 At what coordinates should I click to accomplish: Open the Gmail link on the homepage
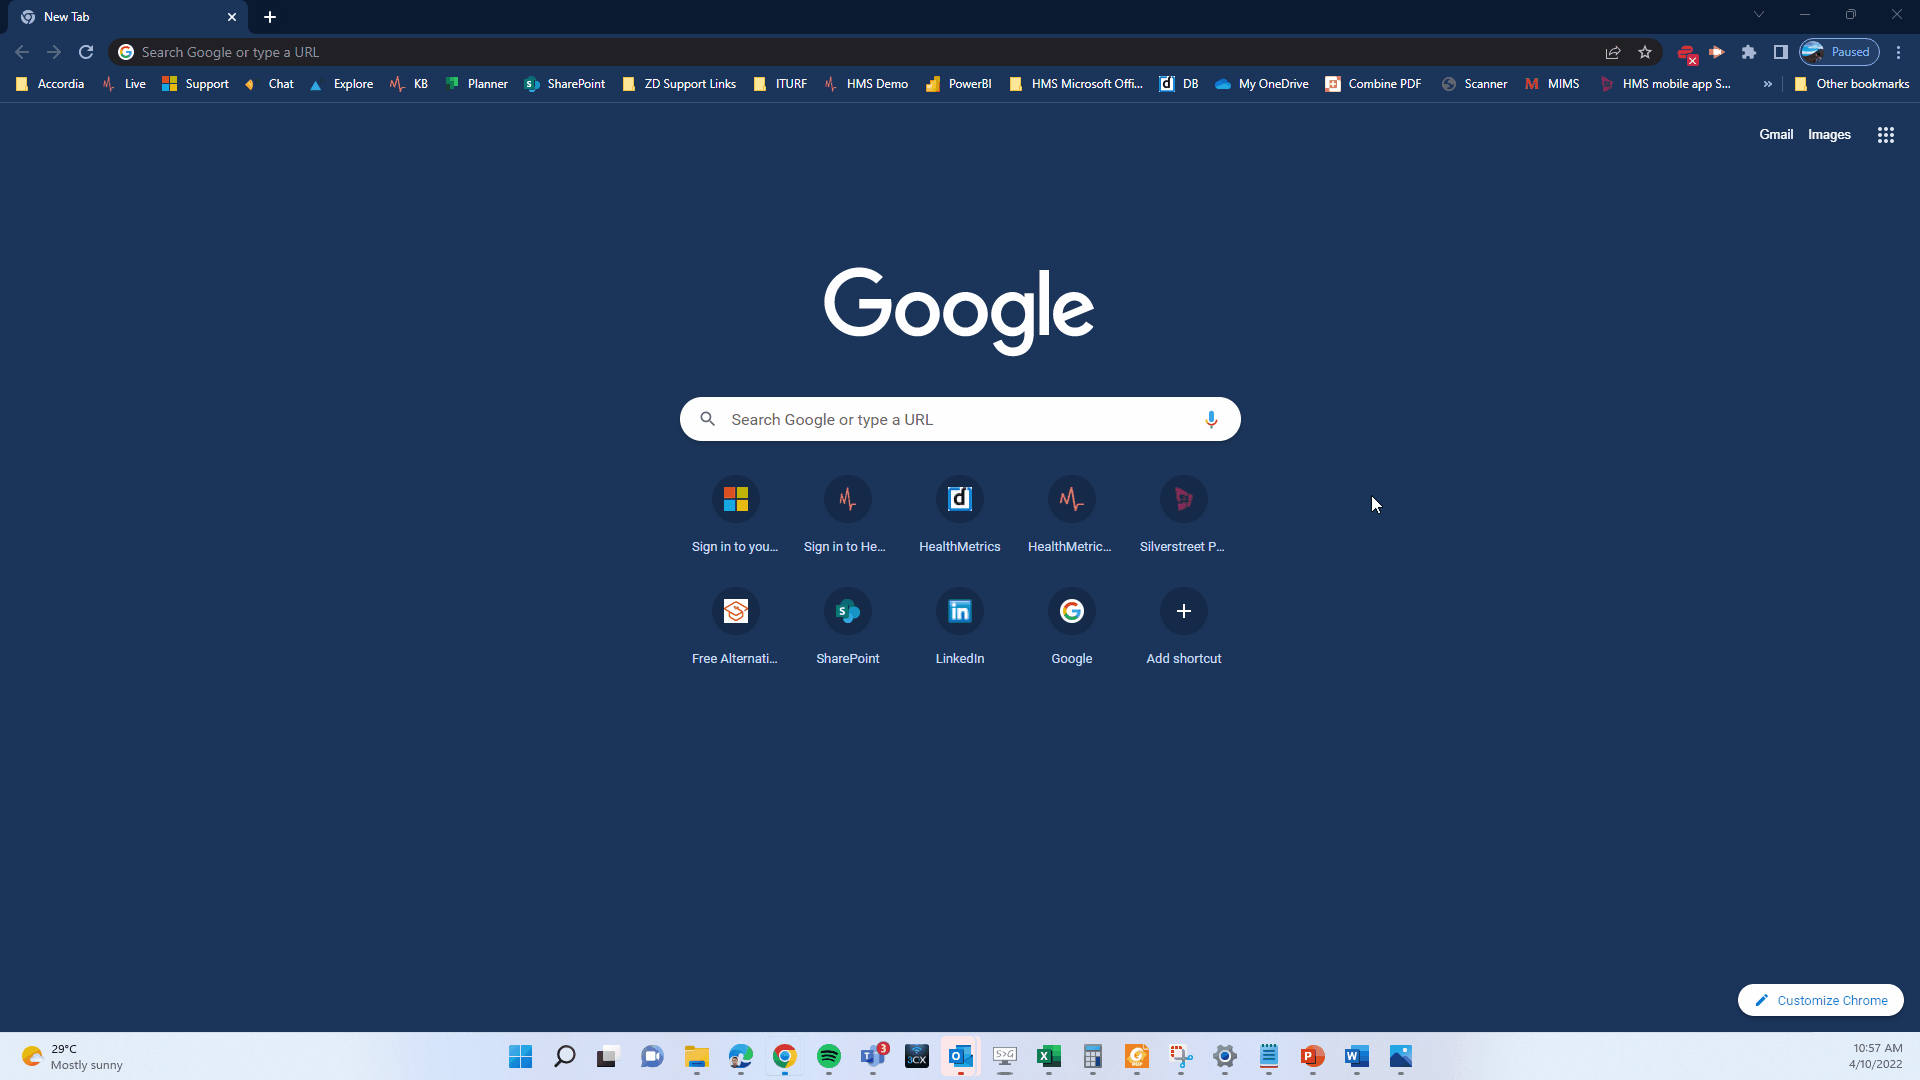click(1775, 134)
